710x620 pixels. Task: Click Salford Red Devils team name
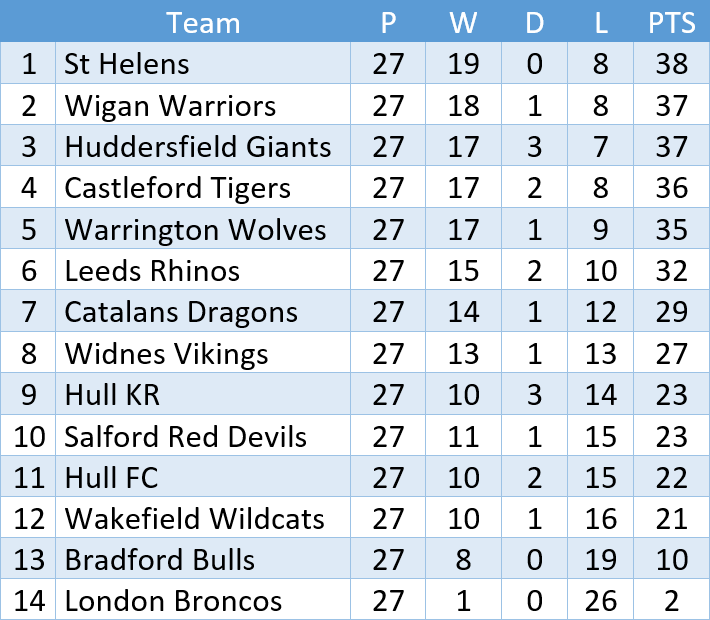(186, 436)
